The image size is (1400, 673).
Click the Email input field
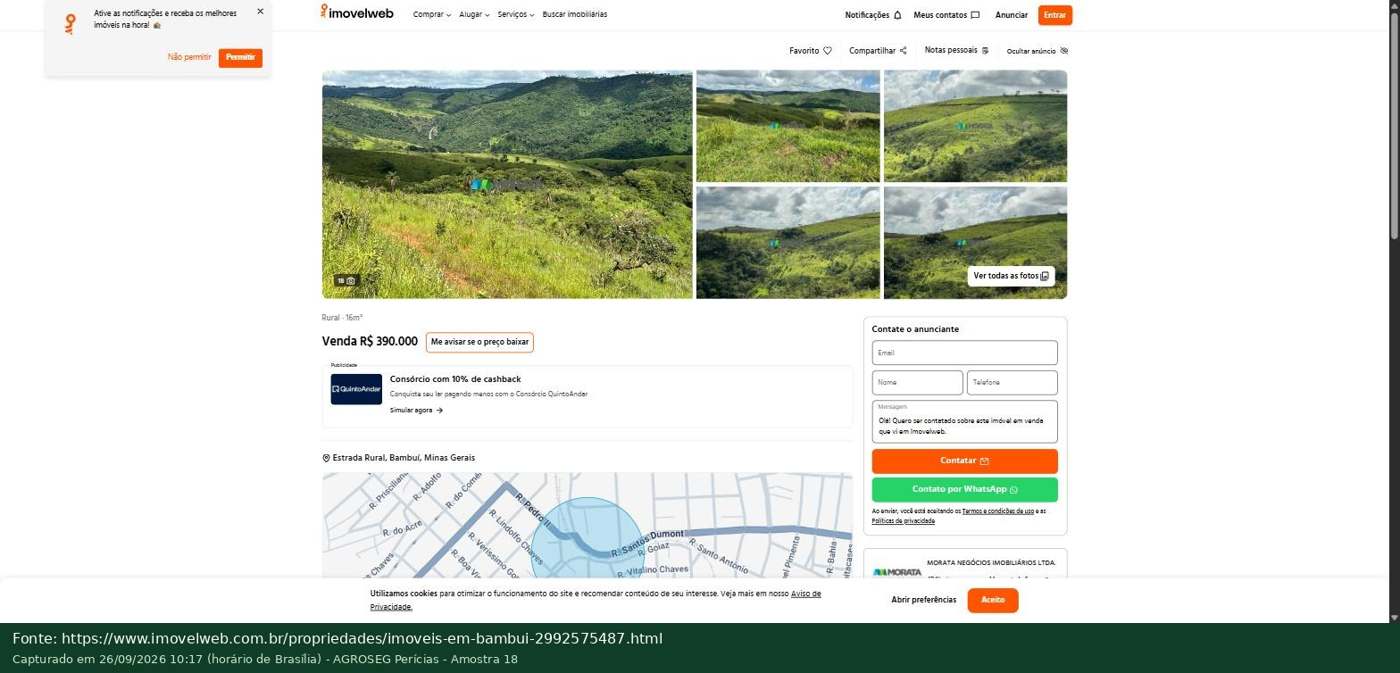(x=965, y=353)
